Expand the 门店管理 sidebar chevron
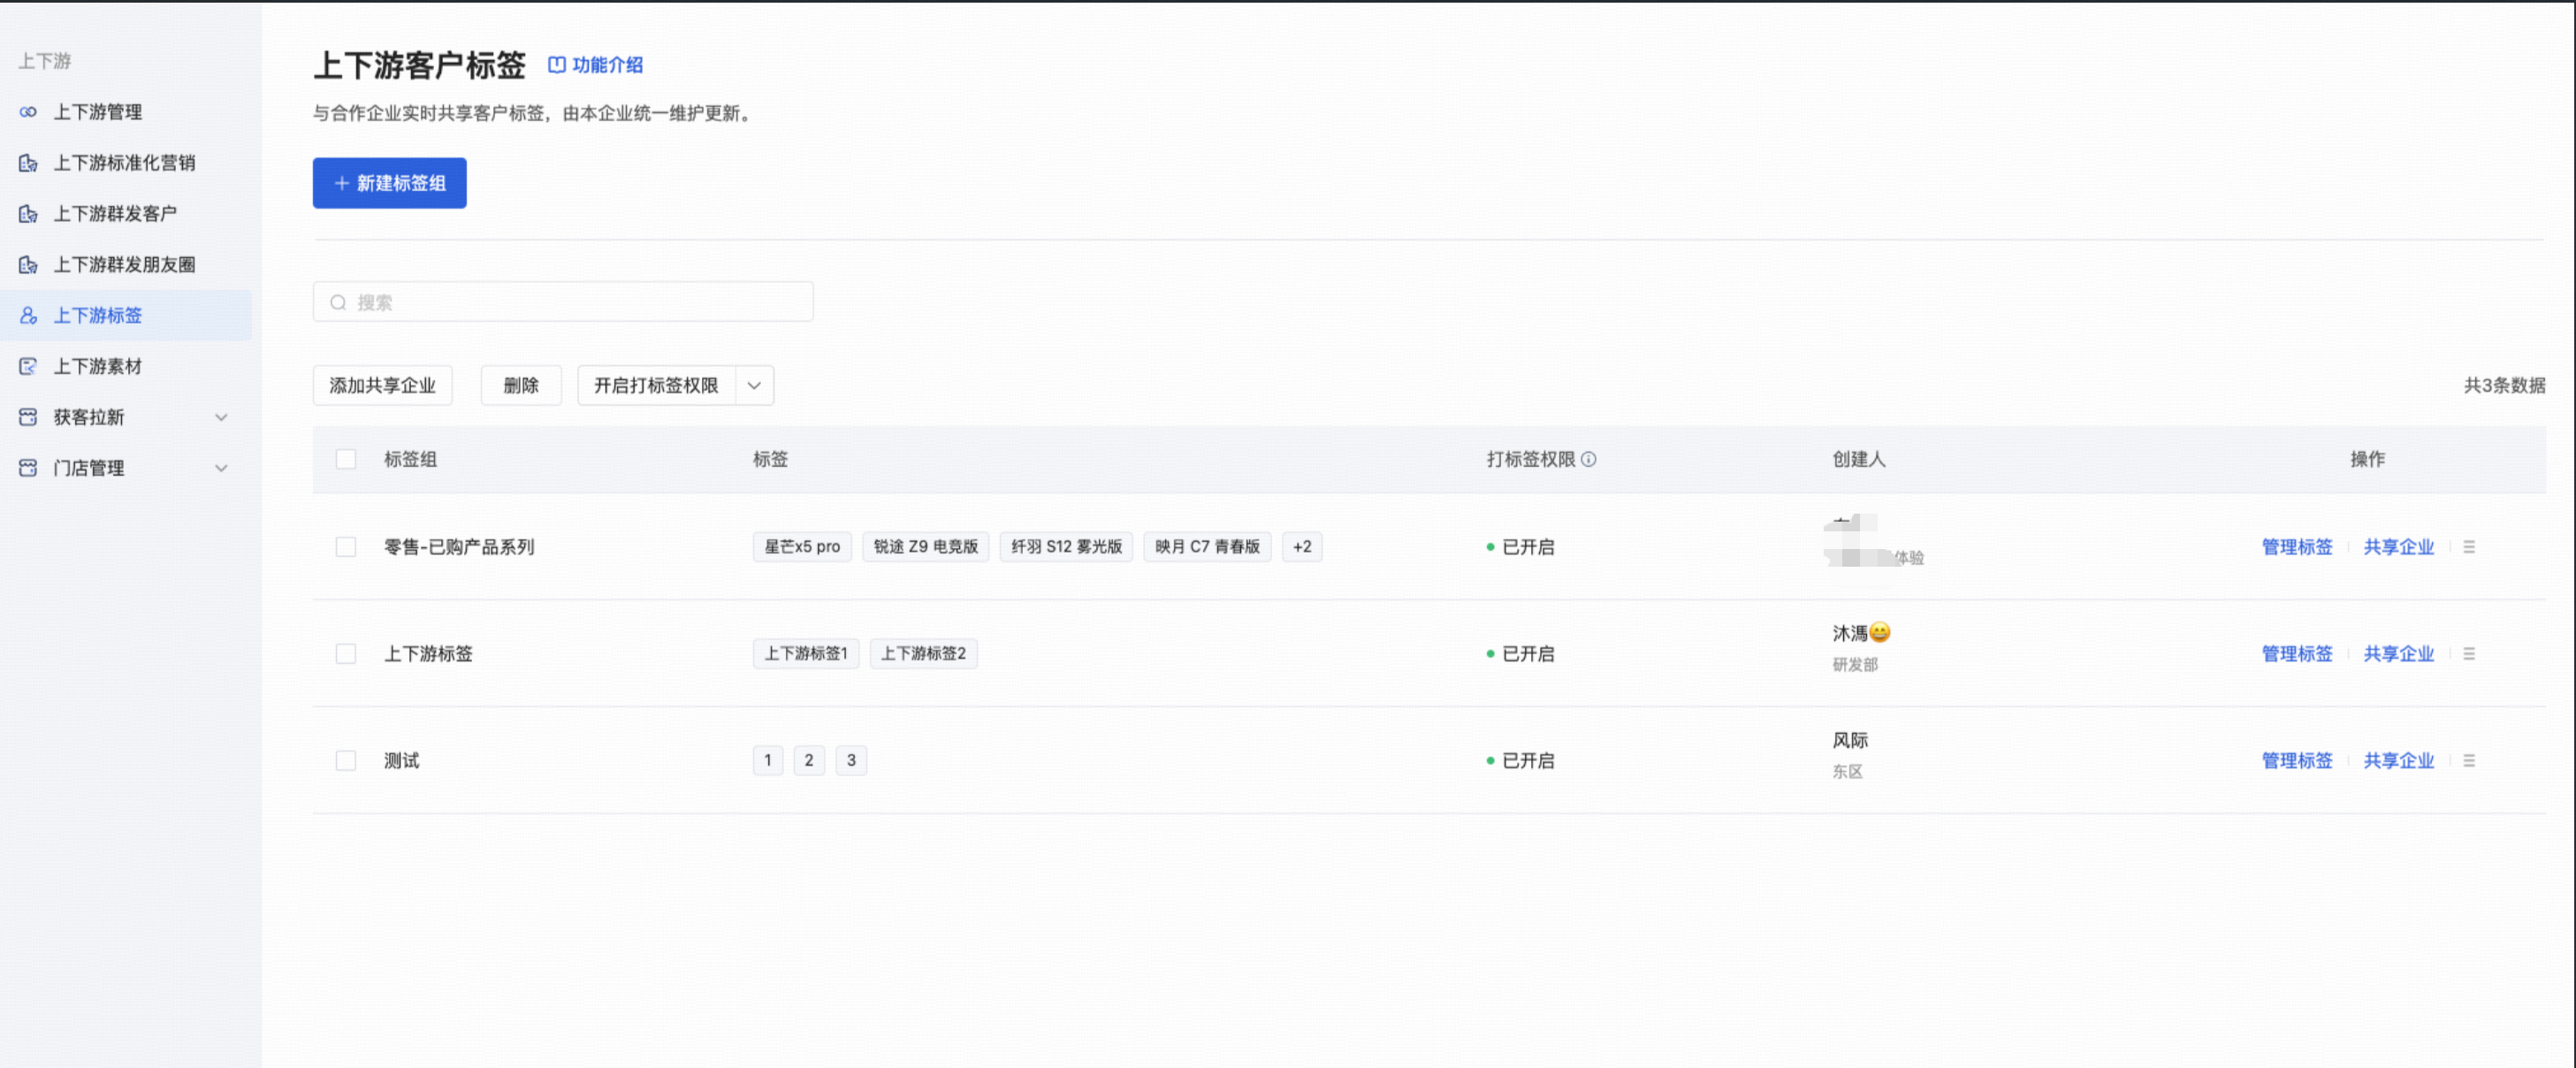 (x=221, y=468)
